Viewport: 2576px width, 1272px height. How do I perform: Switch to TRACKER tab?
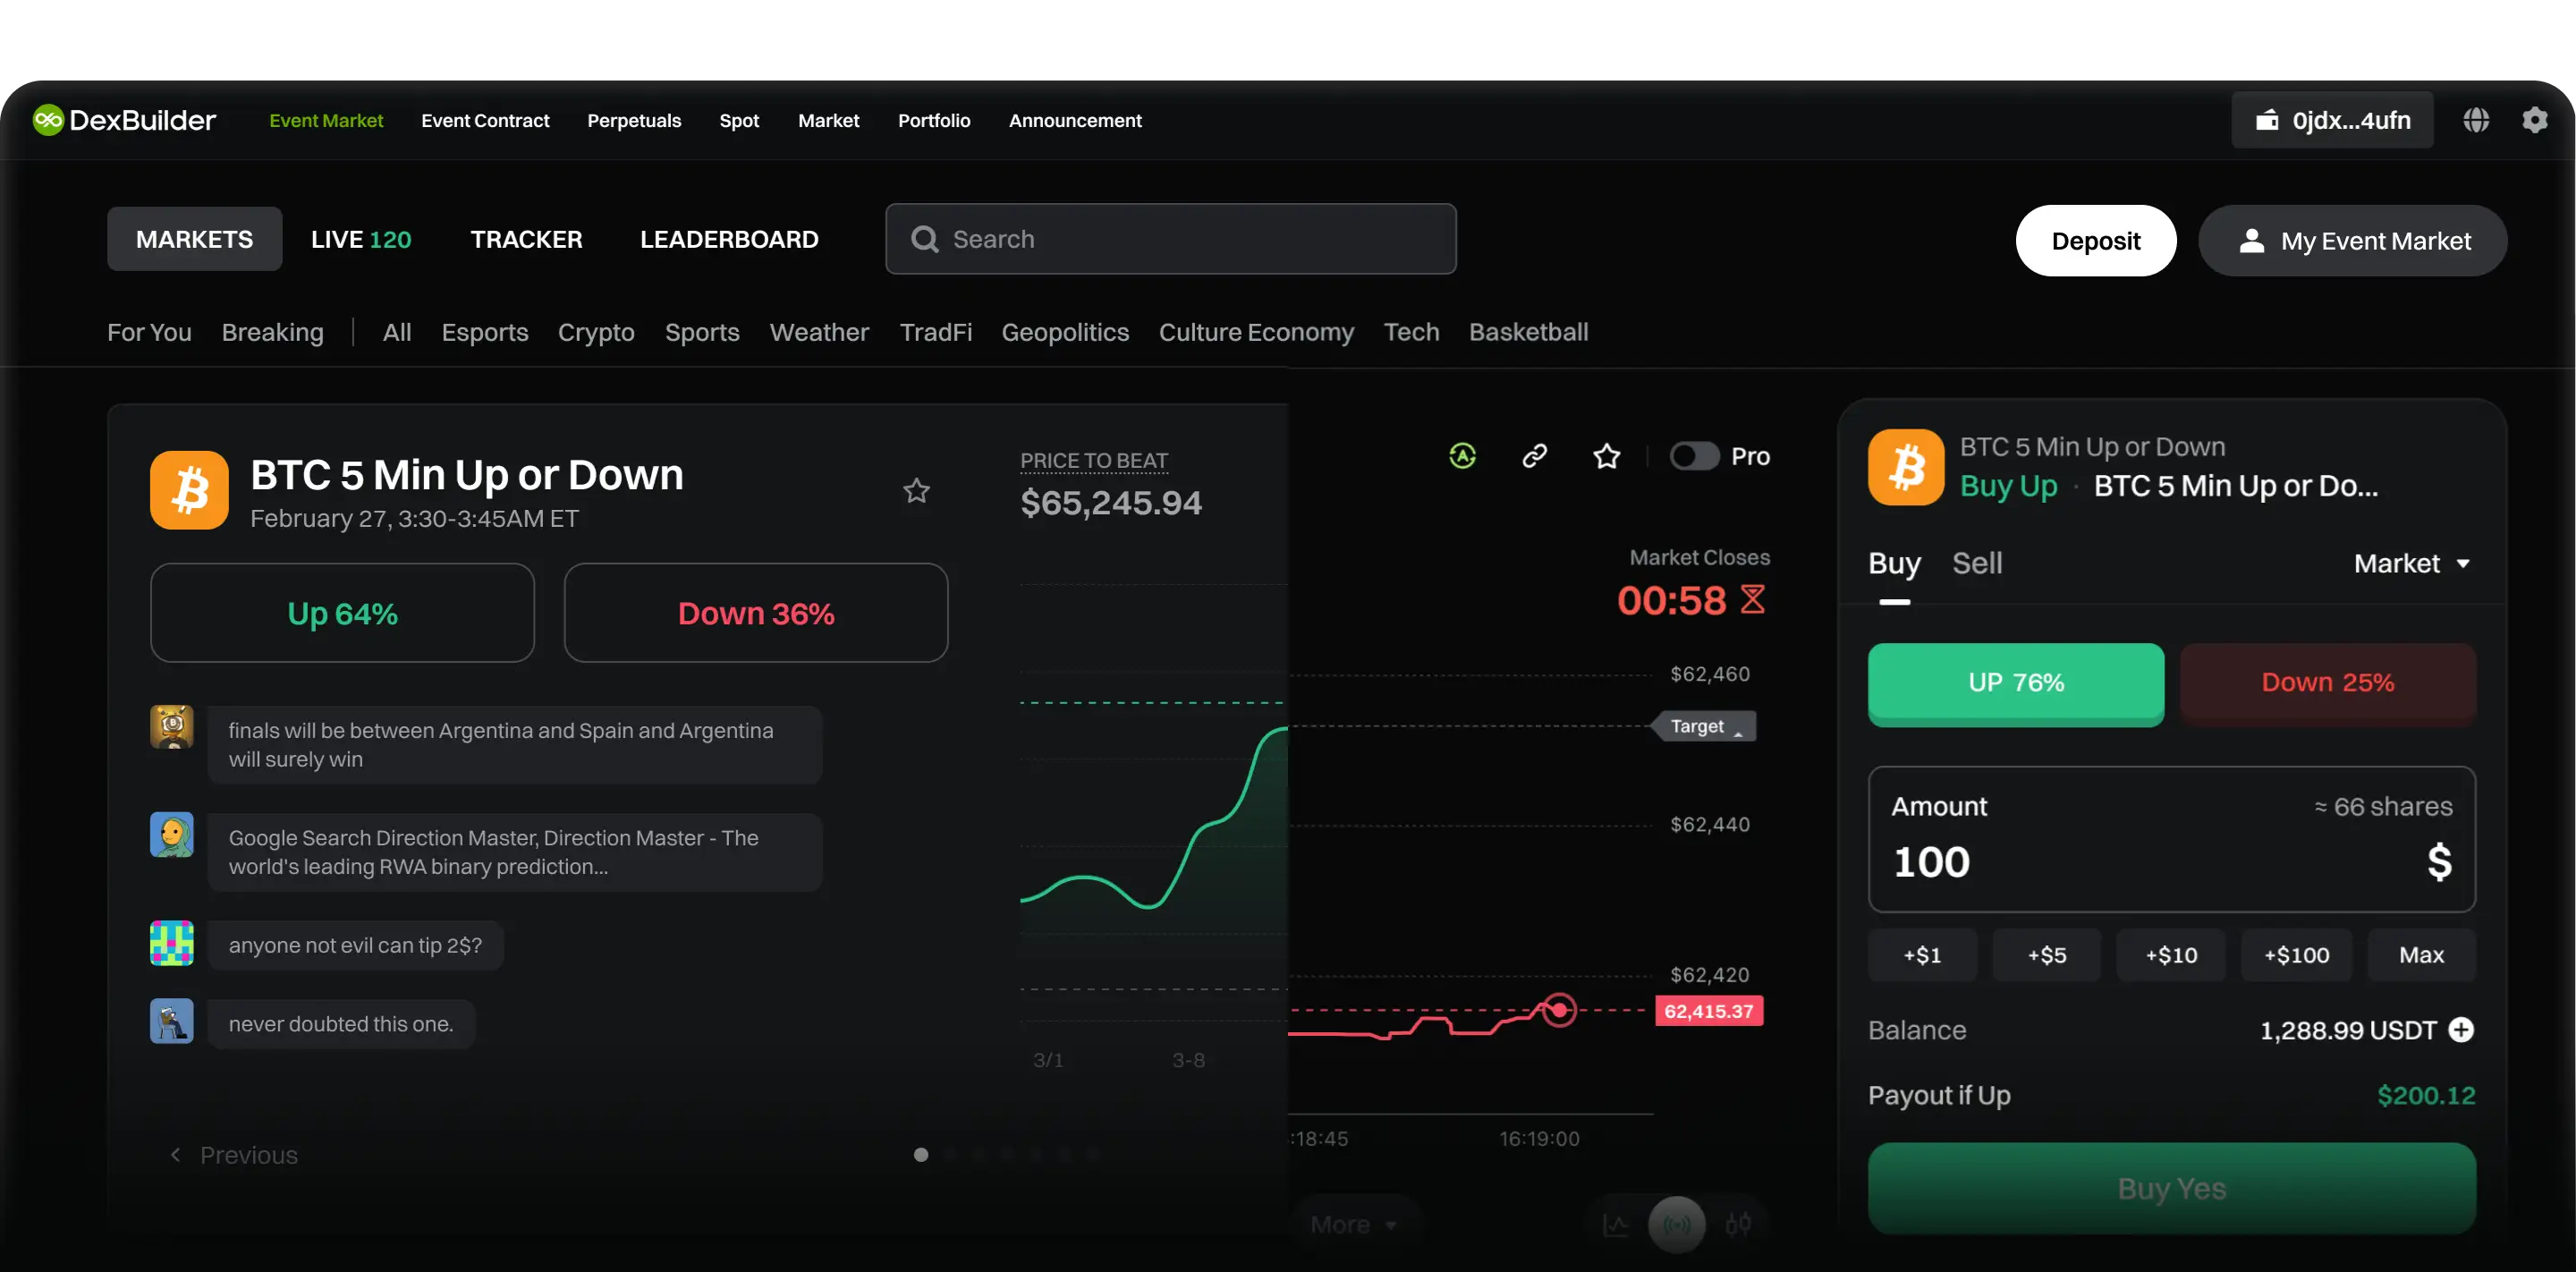coord(526,239)
